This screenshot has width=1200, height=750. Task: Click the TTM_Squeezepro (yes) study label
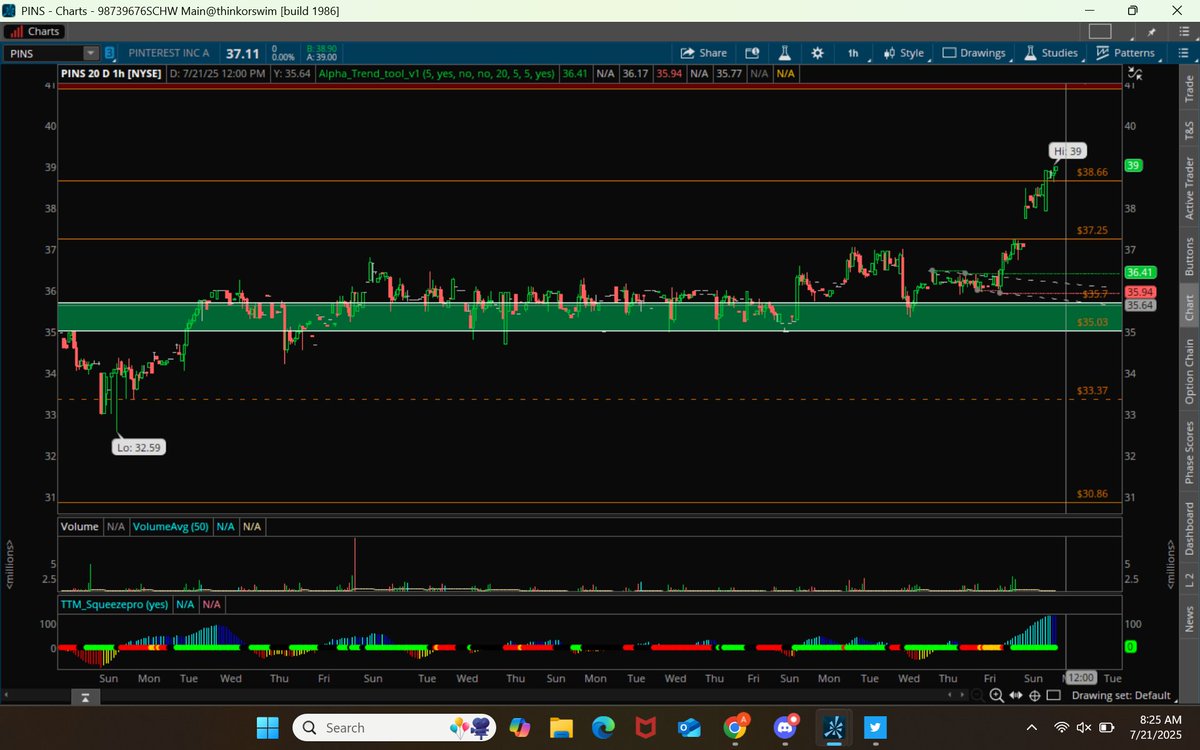click(114, 604)
